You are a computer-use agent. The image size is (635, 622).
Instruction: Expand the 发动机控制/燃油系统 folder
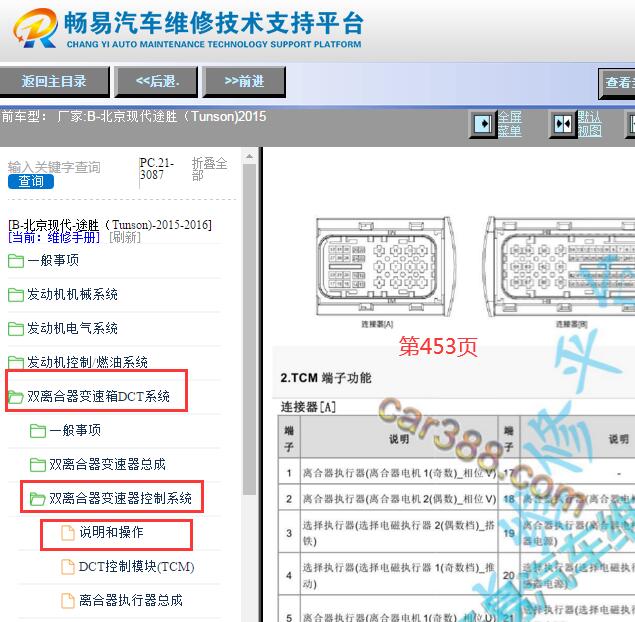87,362
